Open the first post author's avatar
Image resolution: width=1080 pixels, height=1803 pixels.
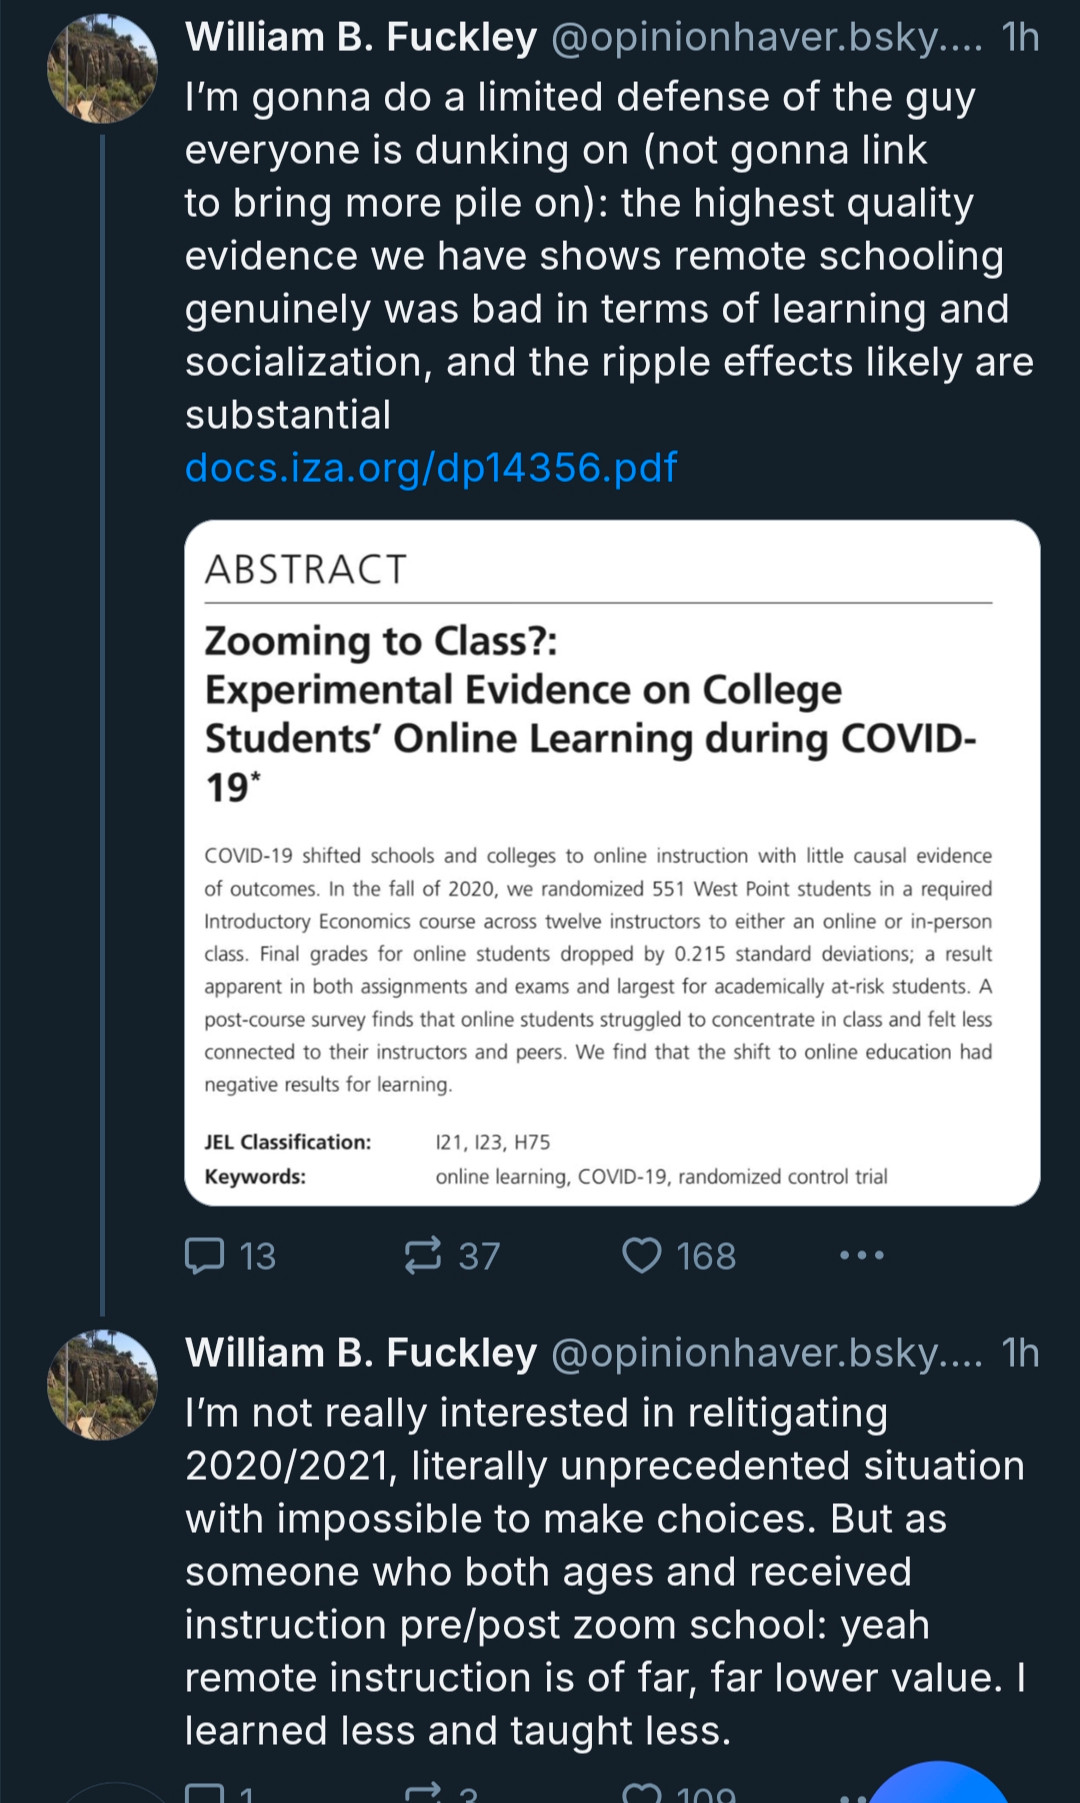pyautogui.click(x=102, y=69)
